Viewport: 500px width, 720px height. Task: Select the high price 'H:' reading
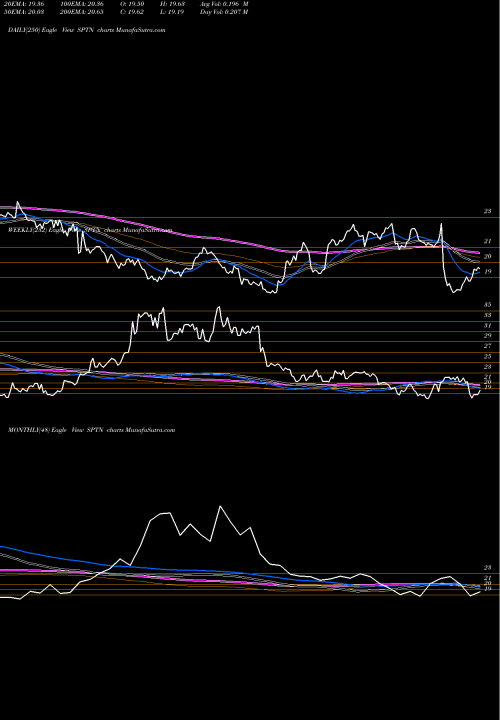point(172,4)
